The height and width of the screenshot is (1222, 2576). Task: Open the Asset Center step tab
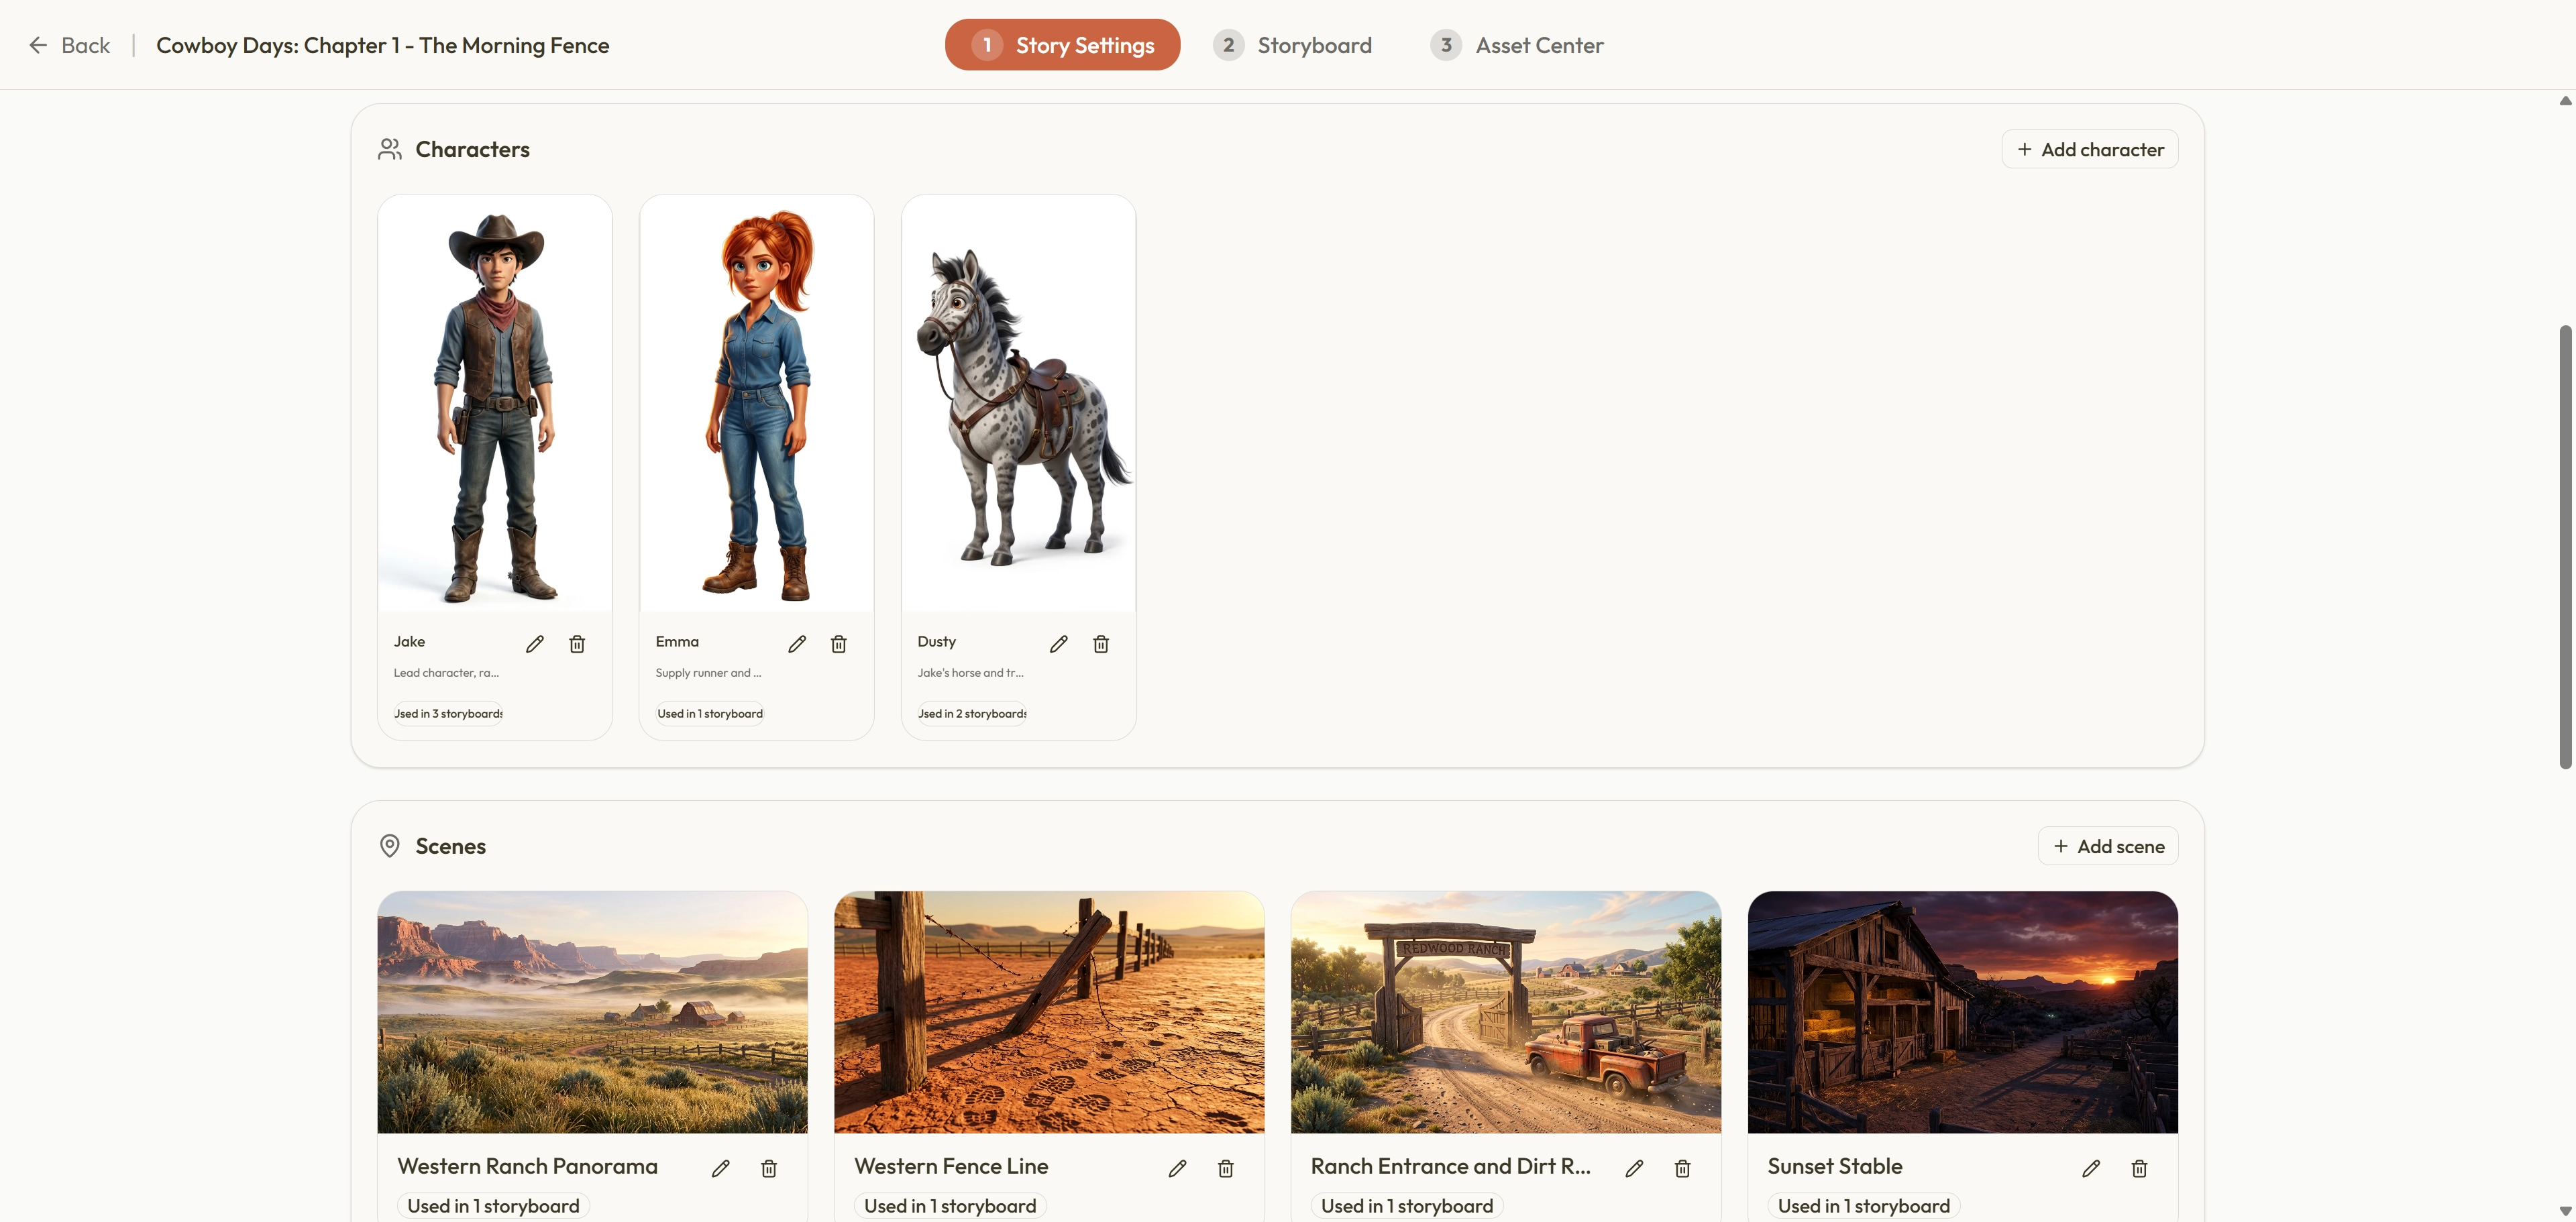pos(1517,45)
